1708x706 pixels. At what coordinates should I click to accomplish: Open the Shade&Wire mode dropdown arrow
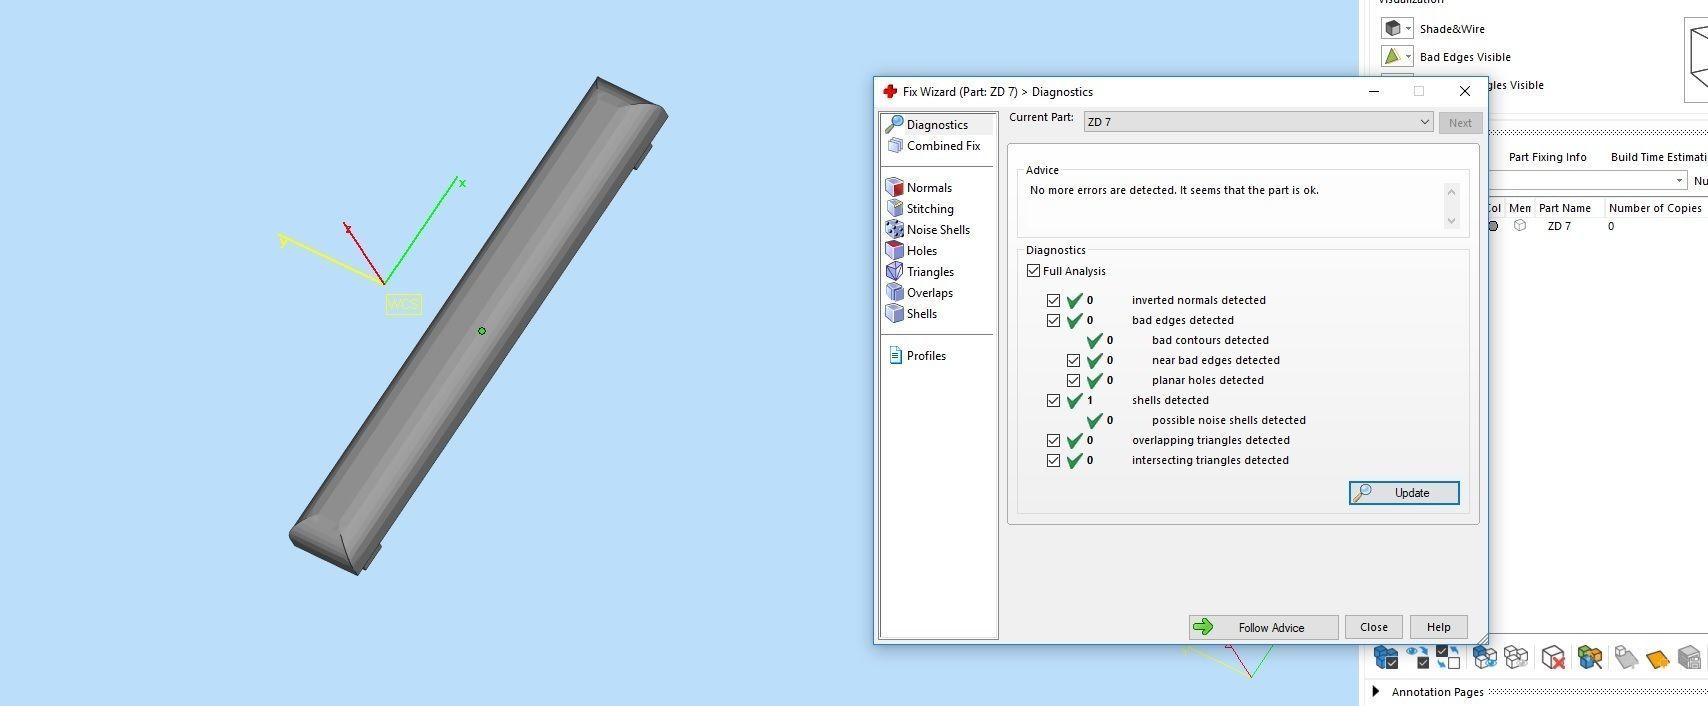coord(1408,29)
